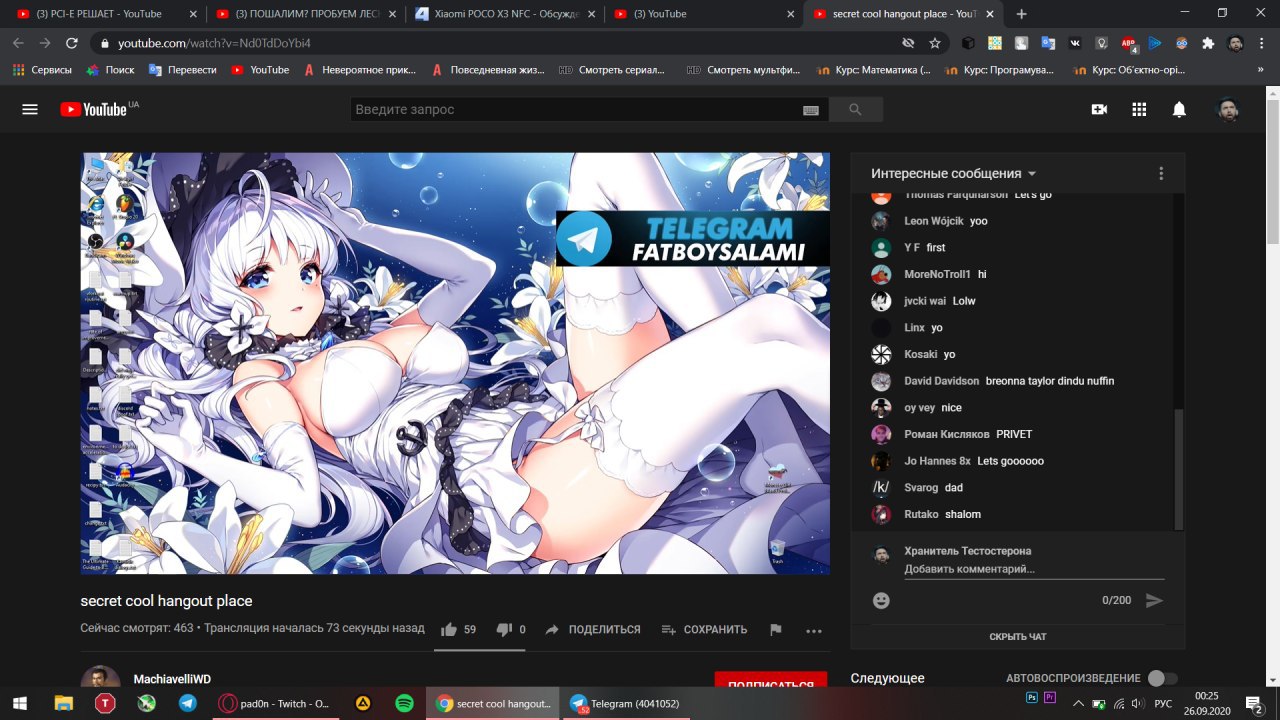Viewport: 1280px width, 720px height.
Task: Click the chat comment input field
Action: coord(1034,569)
